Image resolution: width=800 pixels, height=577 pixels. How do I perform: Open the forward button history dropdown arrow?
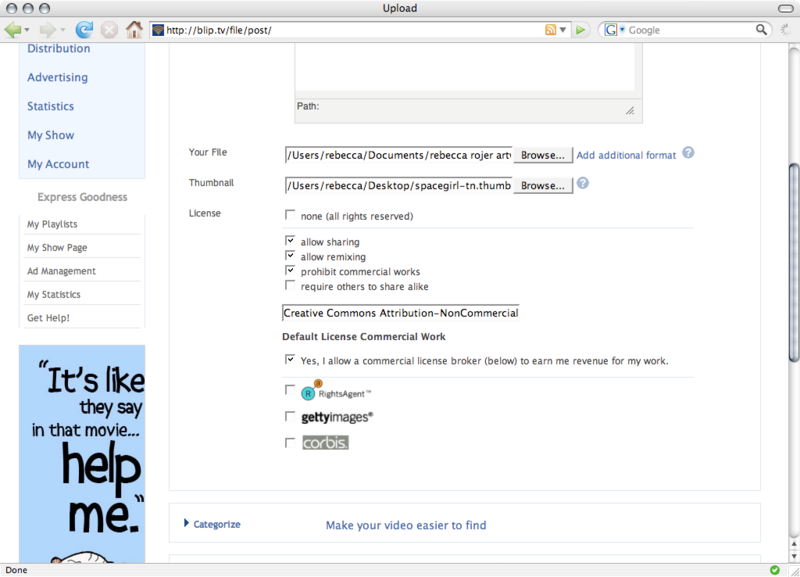pos(62,30)
